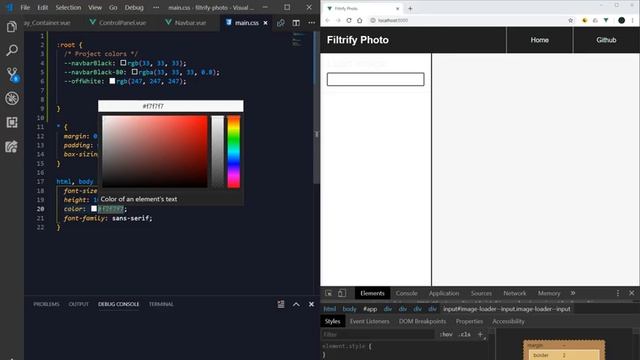640x360 pixels.
Task: Show more DevTools tabs
Action: (573, 293)
